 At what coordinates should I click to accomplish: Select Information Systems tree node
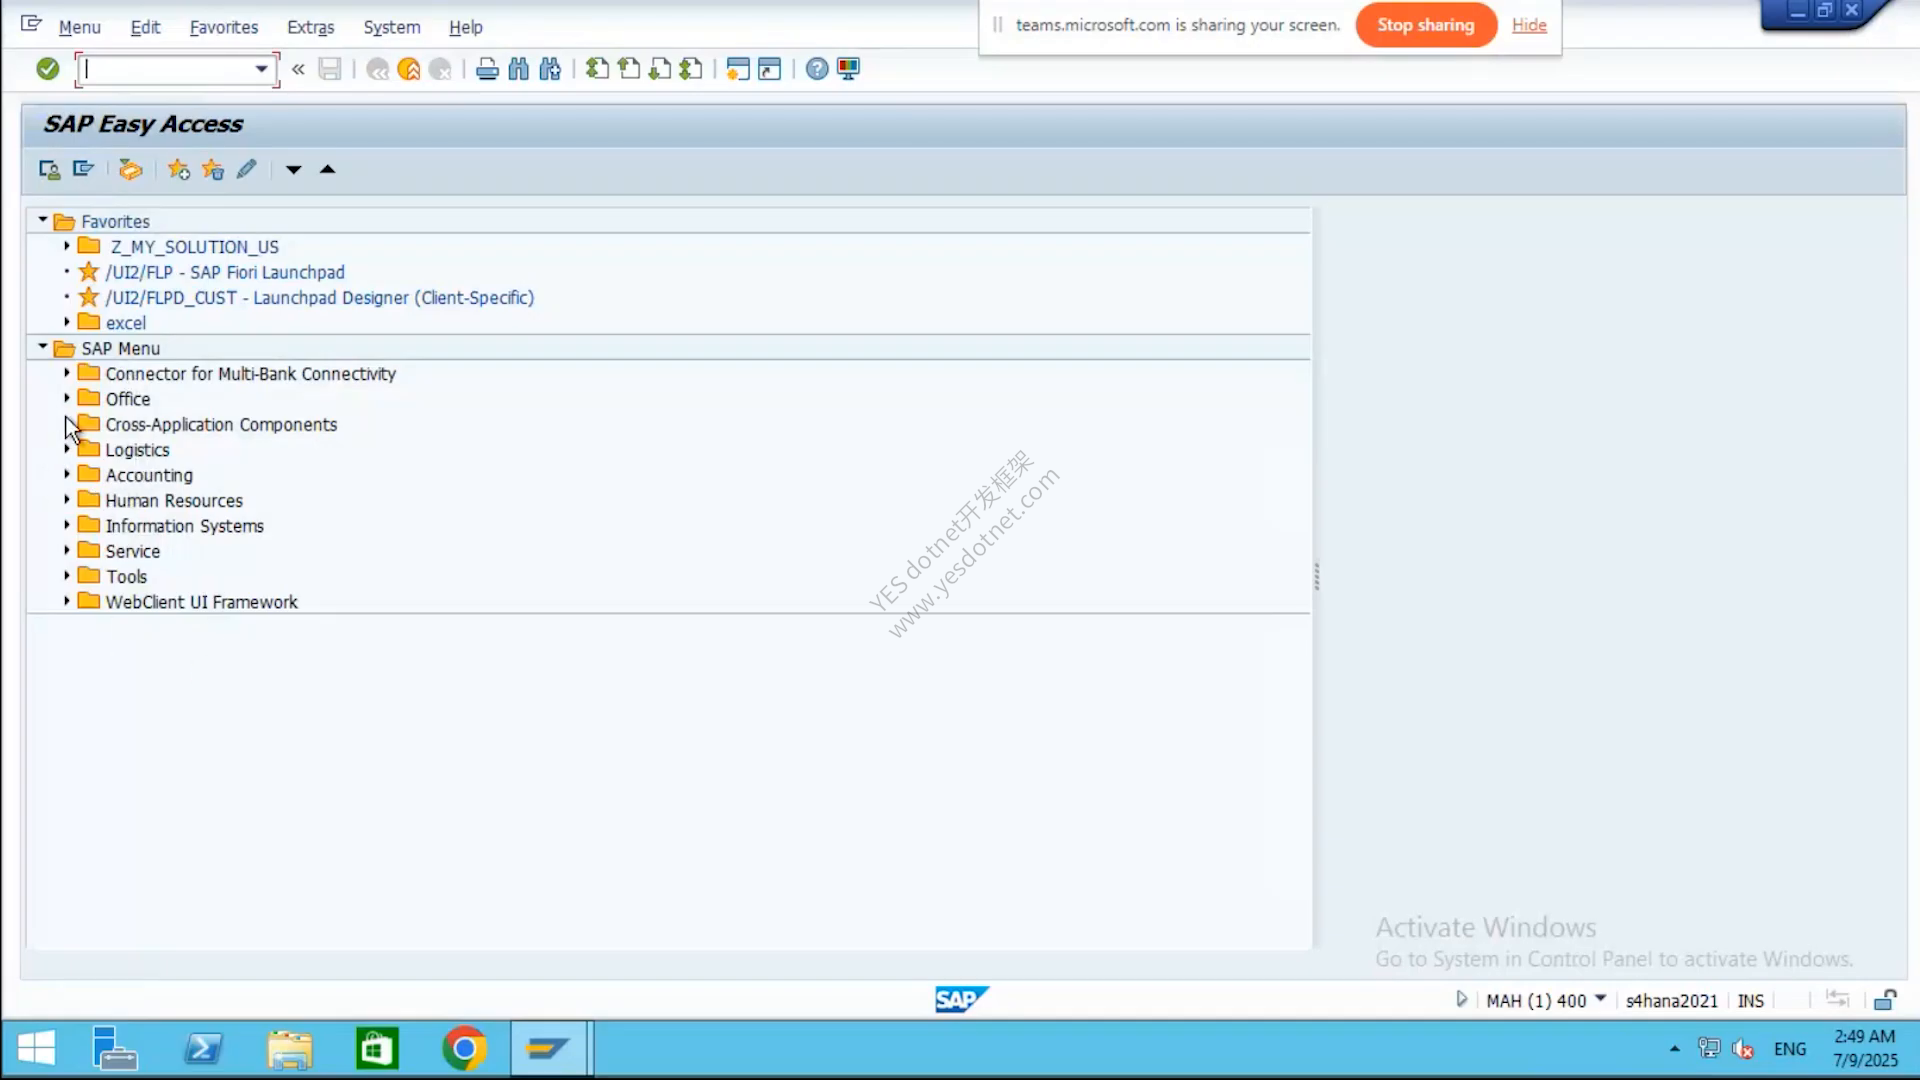tap(185, 526)
